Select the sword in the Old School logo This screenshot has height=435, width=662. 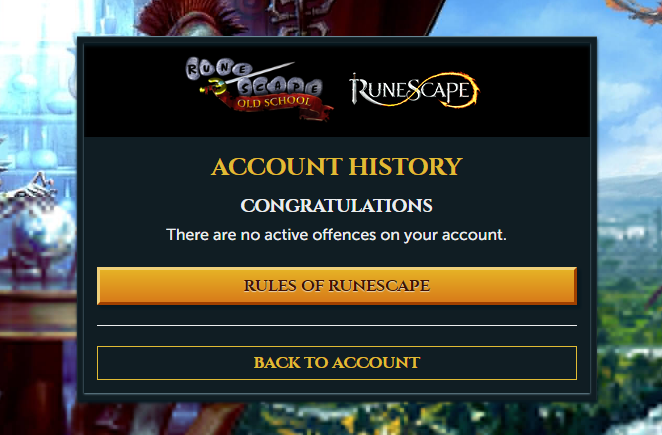[247, 78]
